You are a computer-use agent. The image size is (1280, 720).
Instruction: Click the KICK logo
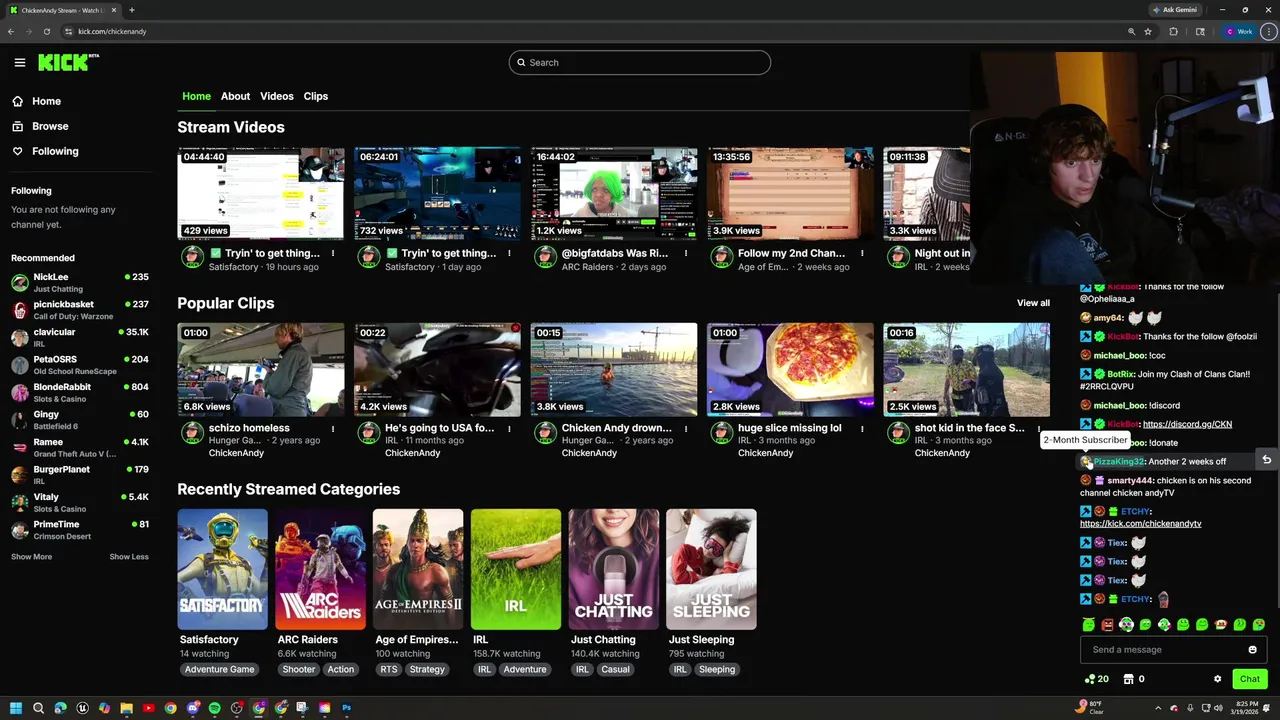(x=68, y=62)
